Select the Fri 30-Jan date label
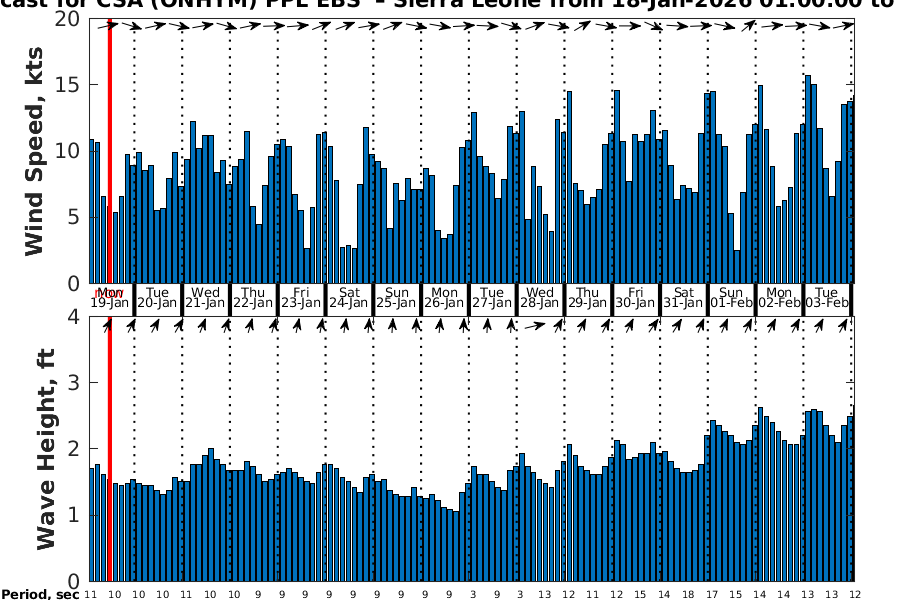Image resolution: width=900 pixels, height=600 pixels. point(635,298)
